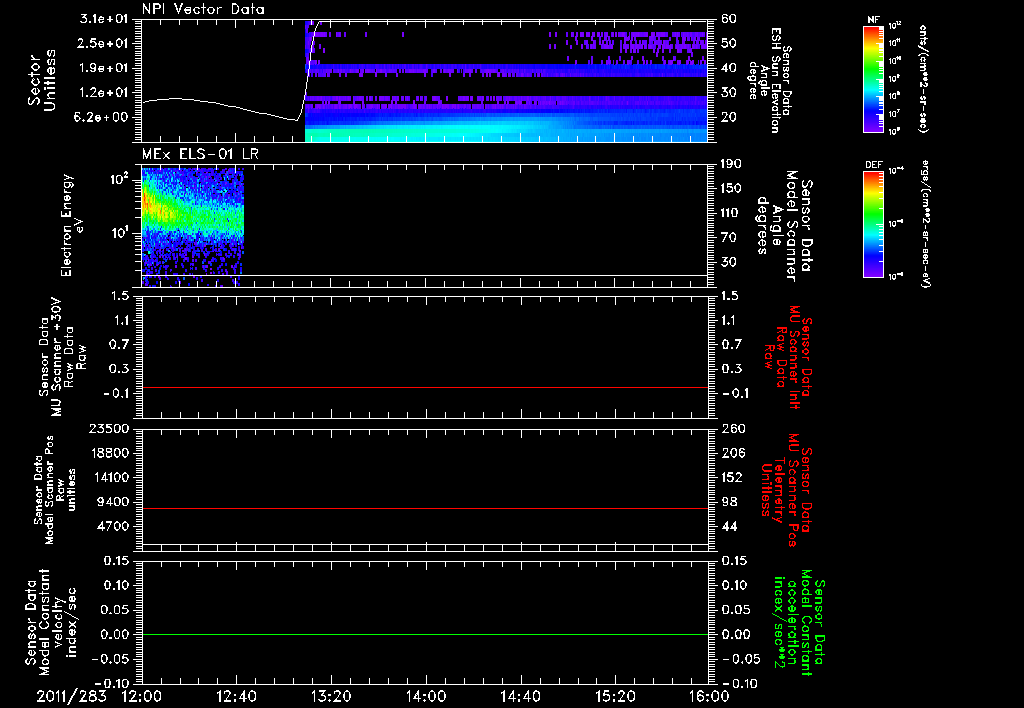Click the 14:40 time tick label

(x=520, y=696)
